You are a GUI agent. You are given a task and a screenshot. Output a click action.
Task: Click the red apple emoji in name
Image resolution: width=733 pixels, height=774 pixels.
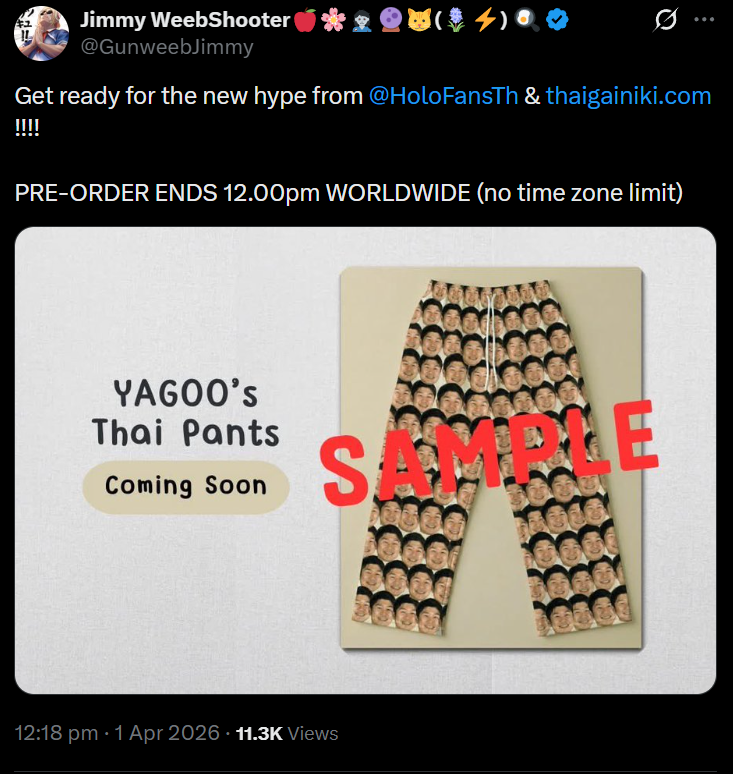click(305, 20)
